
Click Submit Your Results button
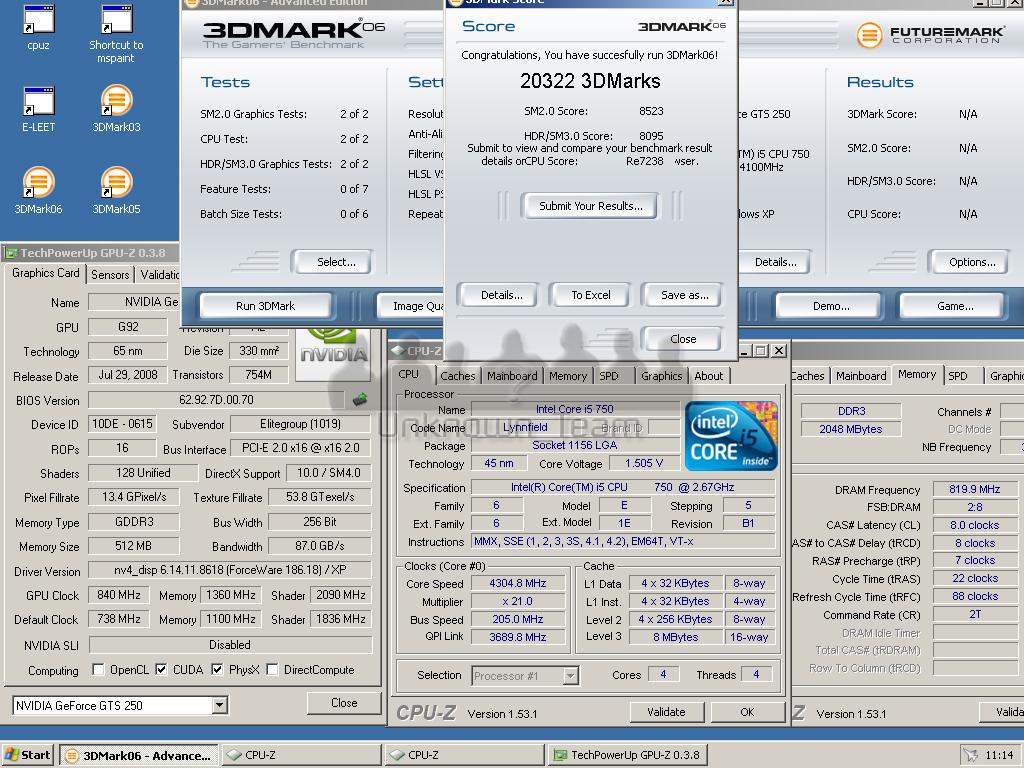point(590,206)
